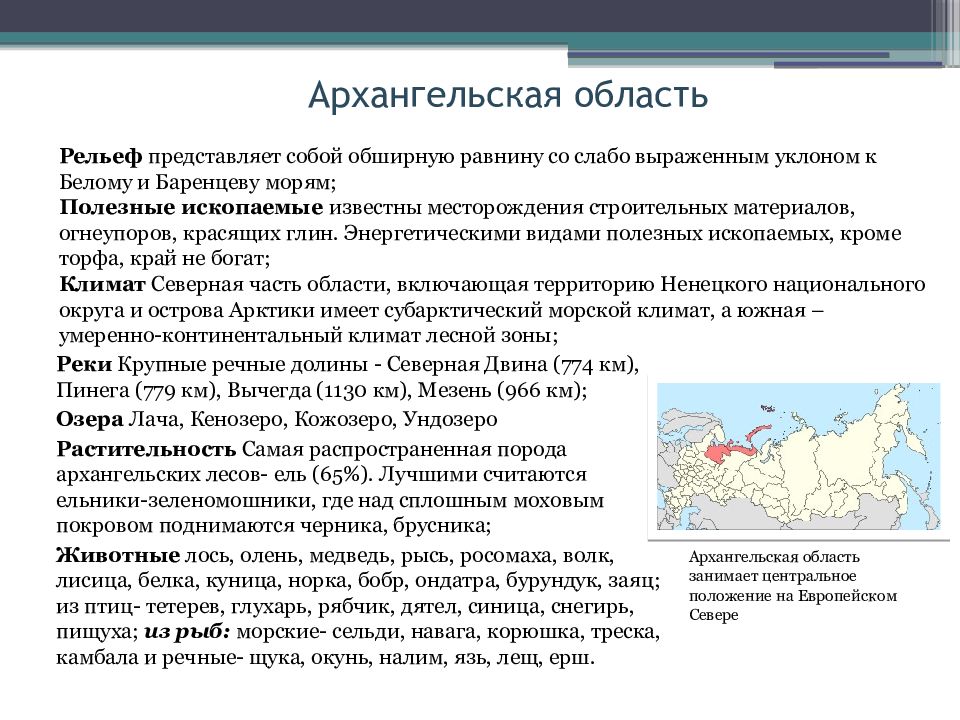The height and width of the screenshot is (720, 960).
Task: Click the animal name 'росомаха'
Action: [x=506, y=557]
